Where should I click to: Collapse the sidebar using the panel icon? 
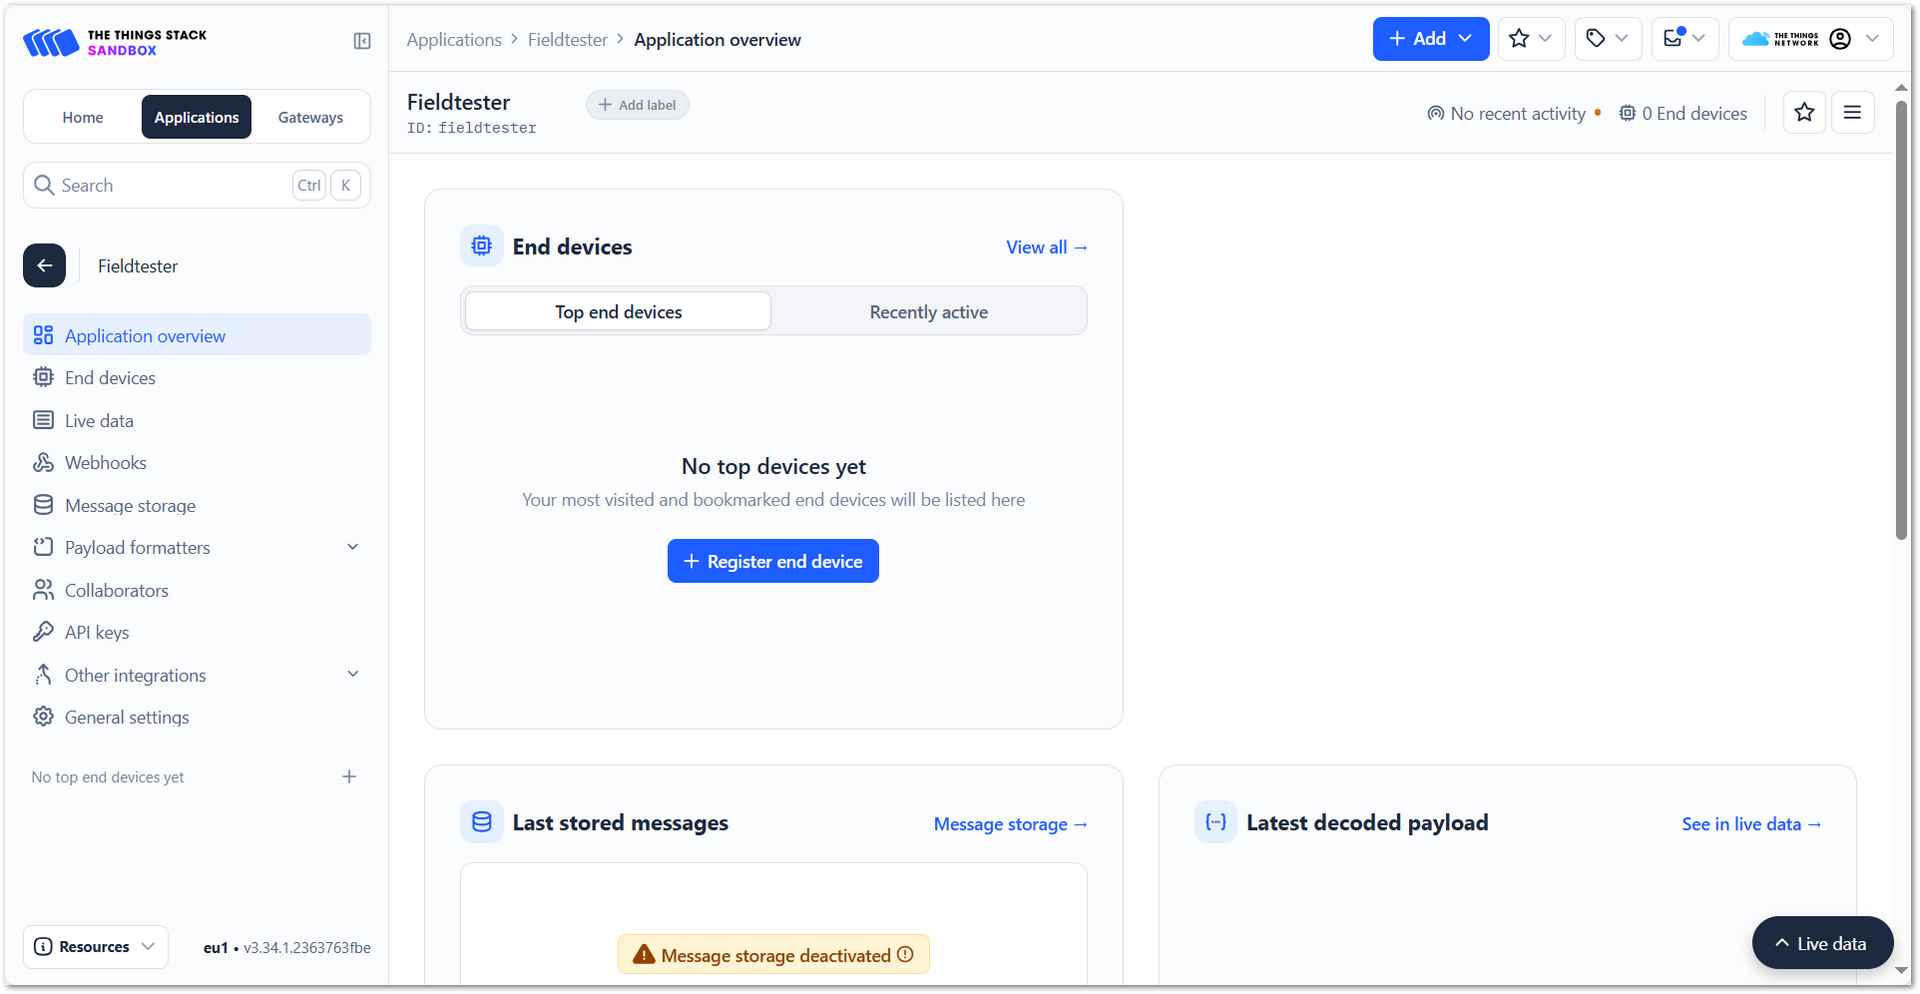362,41
